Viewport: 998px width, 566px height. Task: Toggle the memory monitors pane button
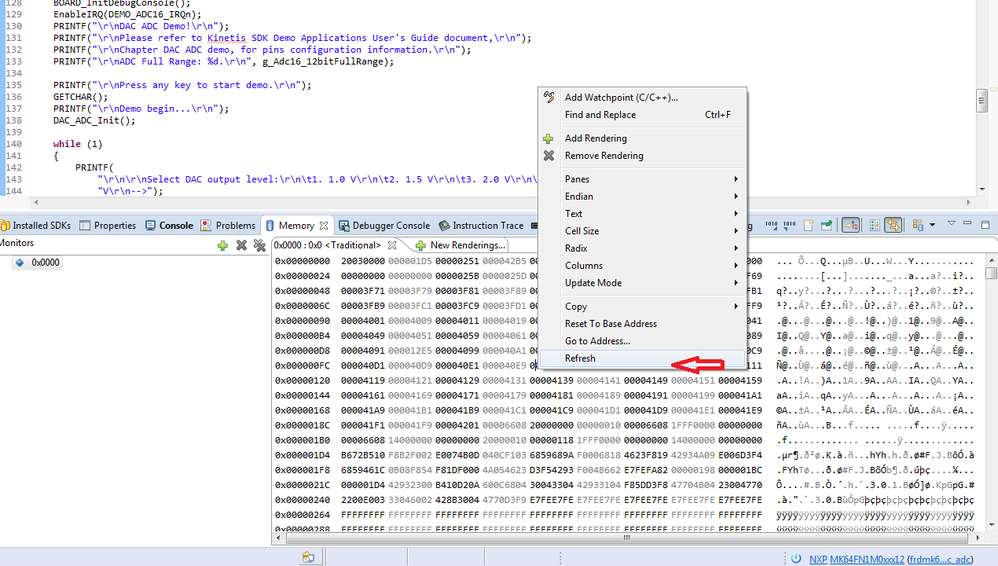(851, 225)
